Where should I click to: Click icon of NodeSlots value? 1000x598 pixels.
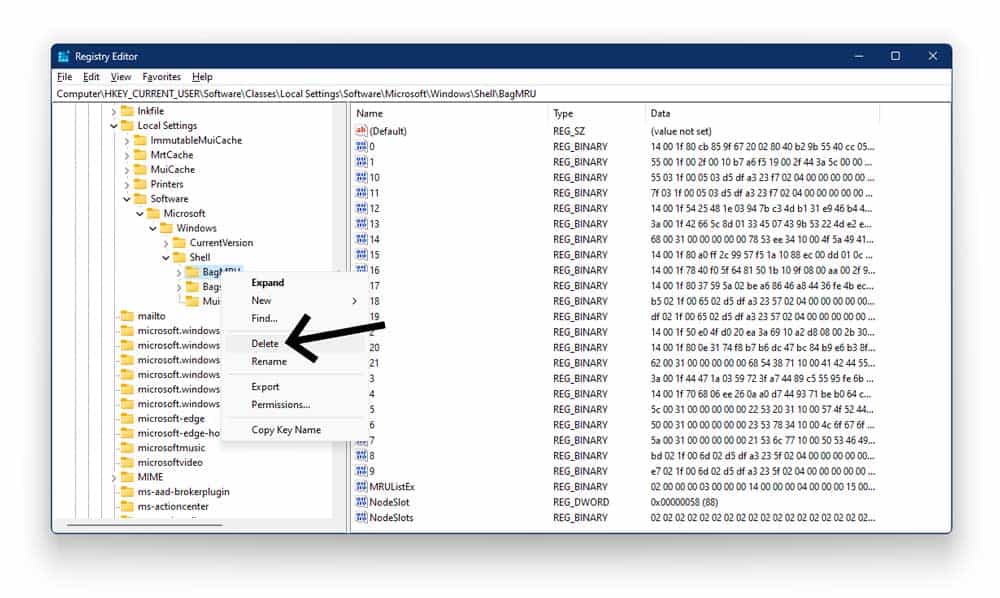pyautogui.click(x=361, y=517)
